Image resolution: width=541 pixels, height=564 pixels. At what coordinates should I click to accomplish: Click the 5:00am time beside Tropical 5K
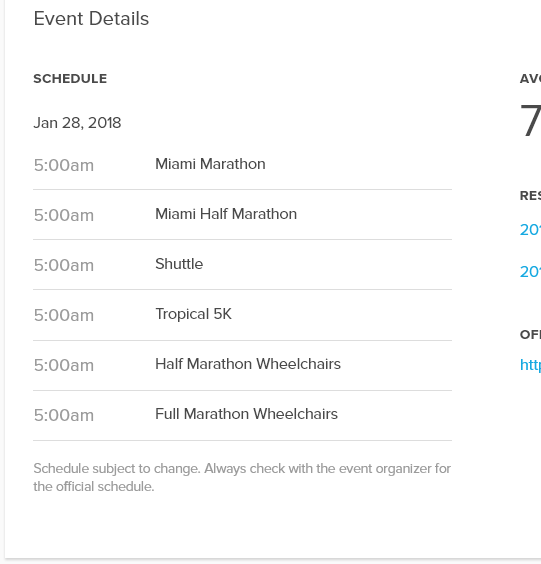[64, 315]
